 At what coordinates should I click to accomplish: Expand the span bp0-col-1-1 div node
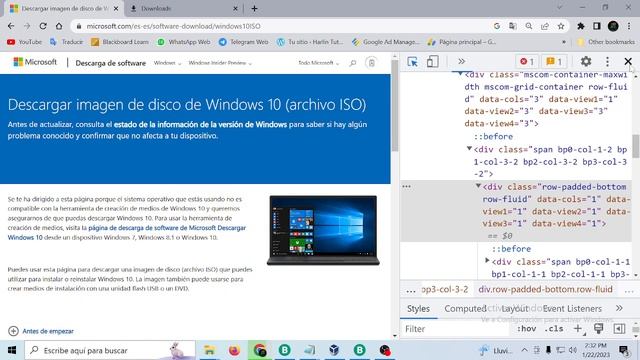[487, 260]
